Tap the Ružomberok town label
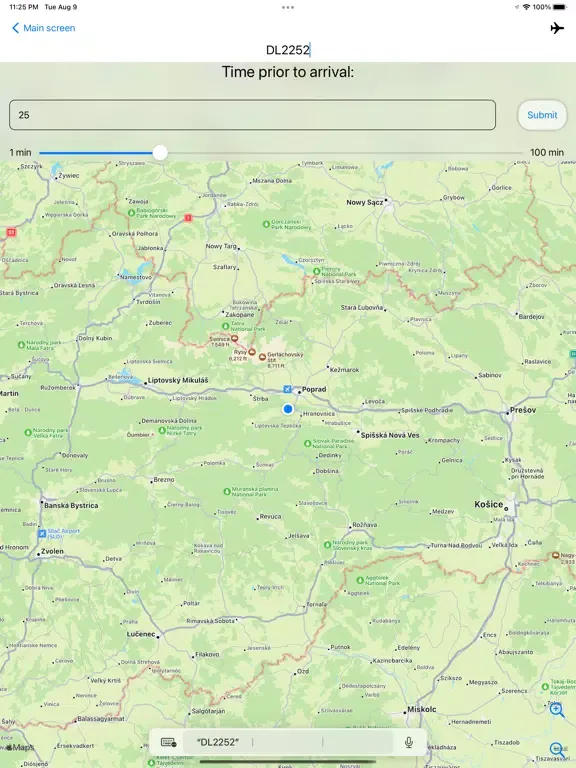 [x=58, y=387]
